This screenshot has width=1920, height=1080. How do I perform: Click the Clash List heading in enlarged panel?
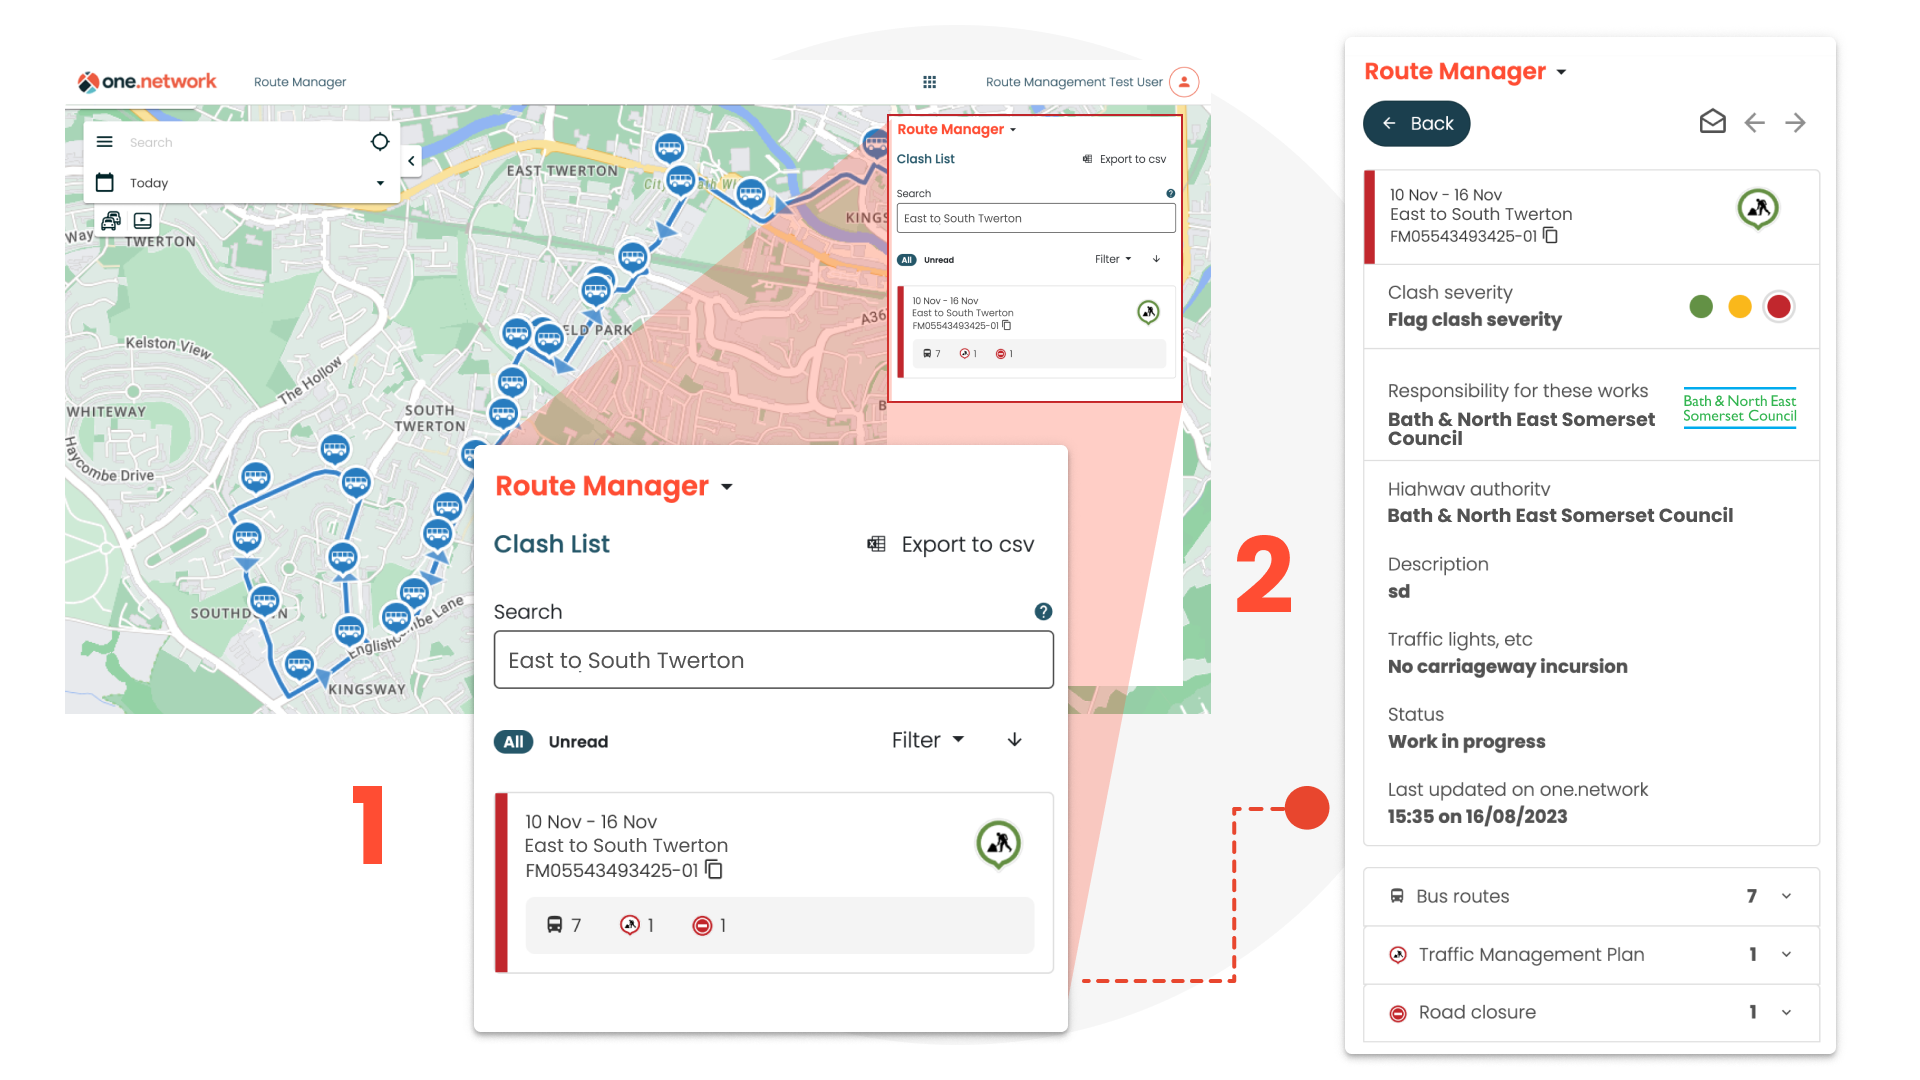(552, 544)
